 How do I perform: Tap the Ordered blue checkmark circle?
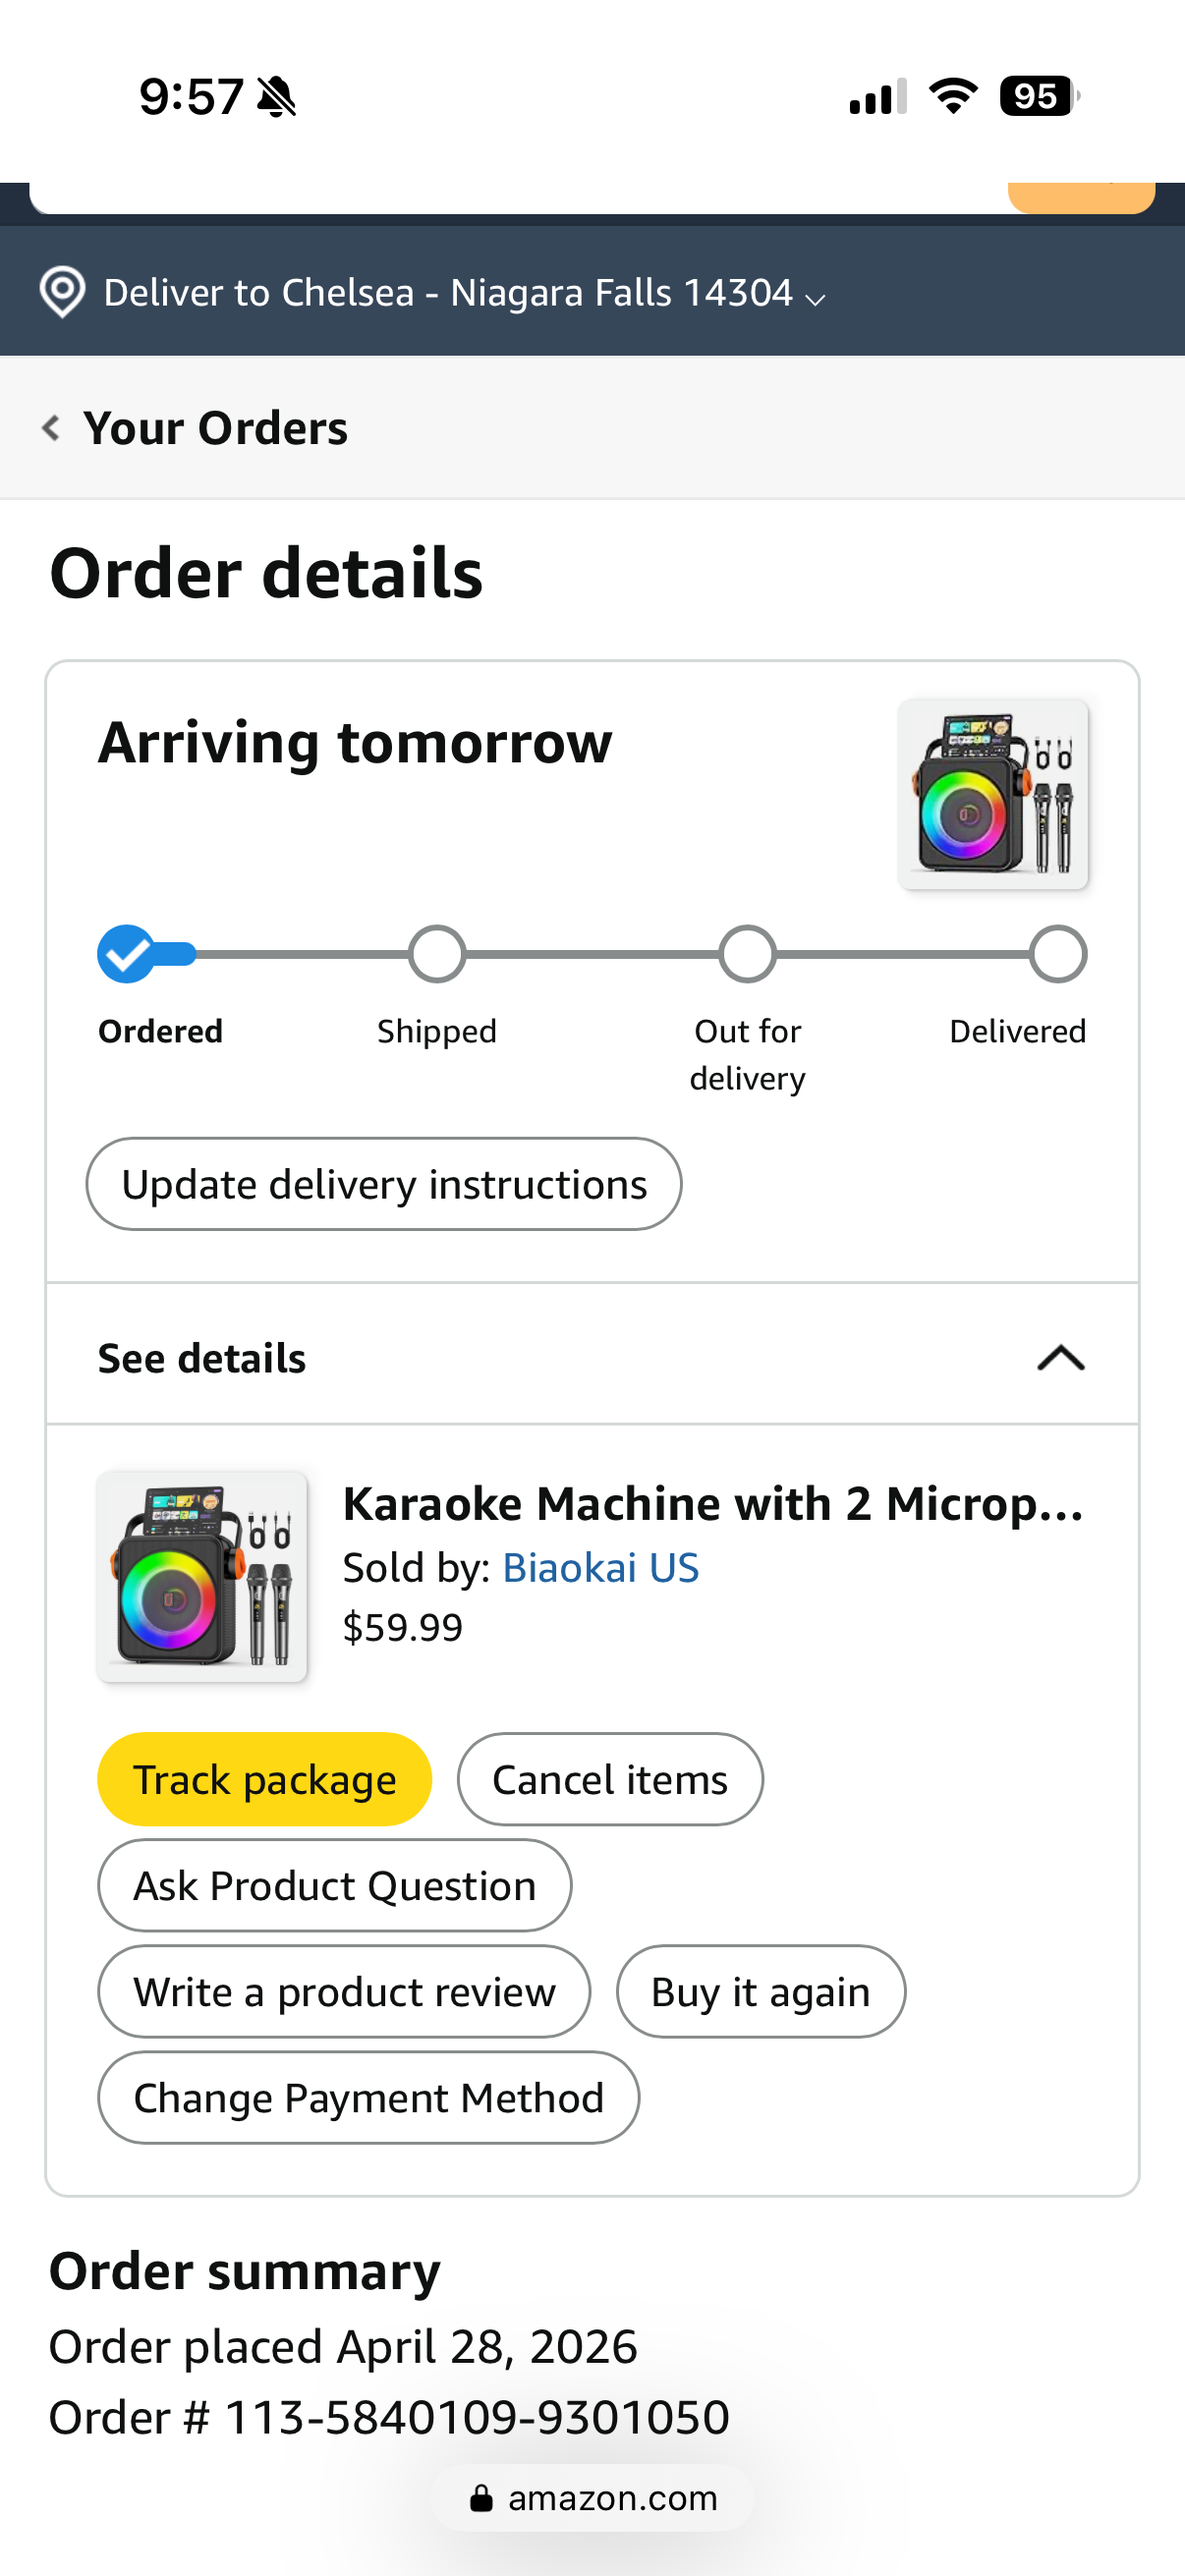point(127,954)
